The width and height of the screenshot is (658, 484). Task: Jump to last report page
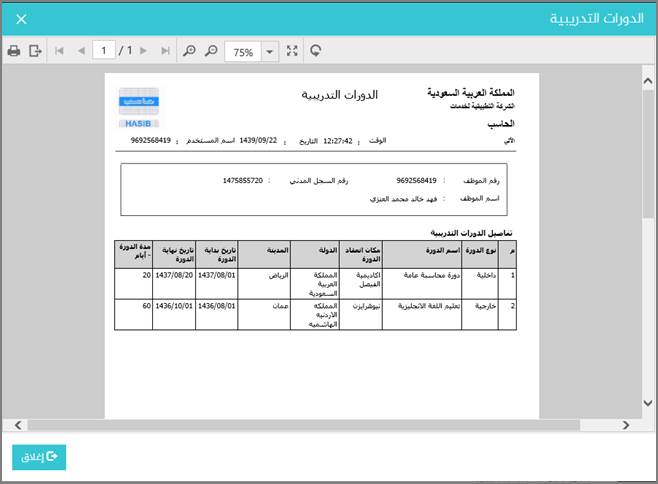tap(165, 51)
